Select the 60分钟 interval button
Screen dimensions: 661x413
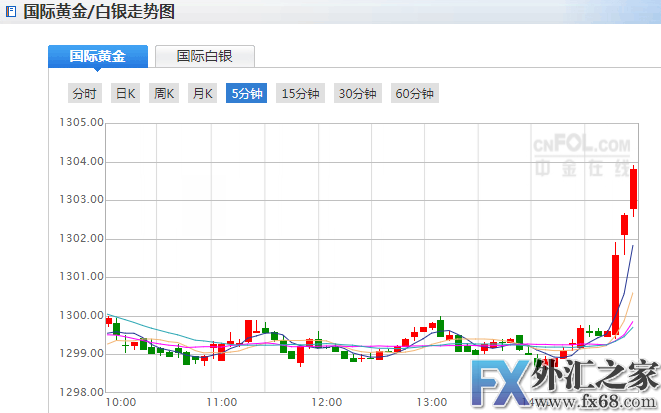pos(415,93)
